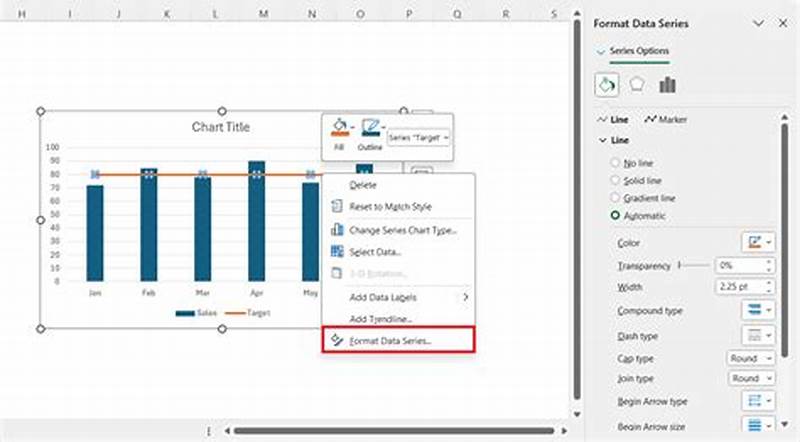
Task: Select the Gradient line radio option
Action: click(x=615, y=198)
